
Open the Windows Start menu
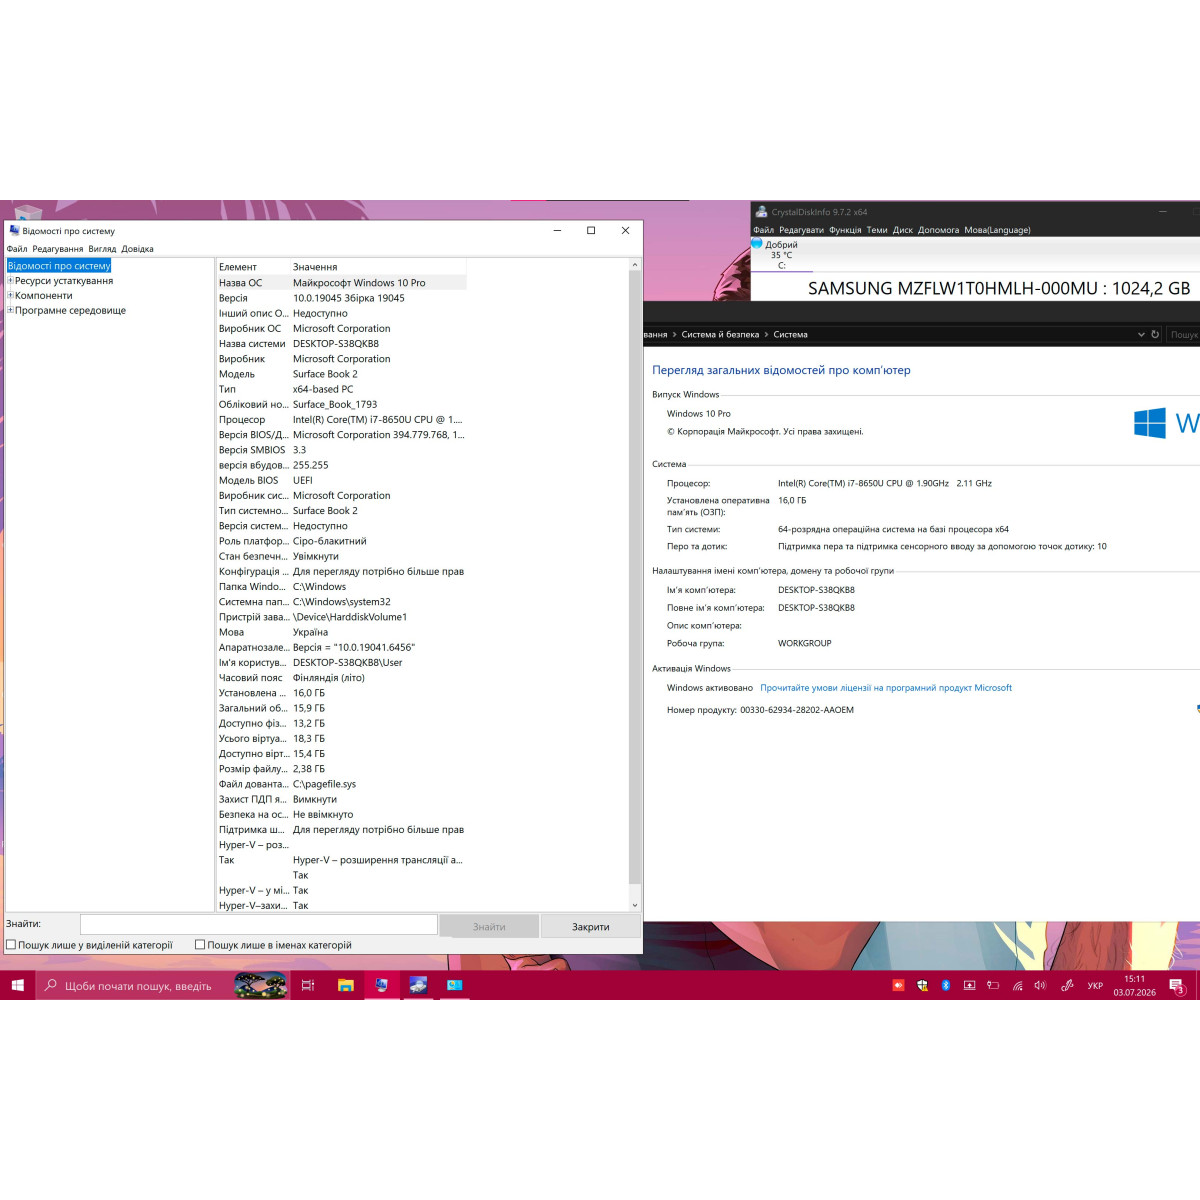(x=17, y=986)
